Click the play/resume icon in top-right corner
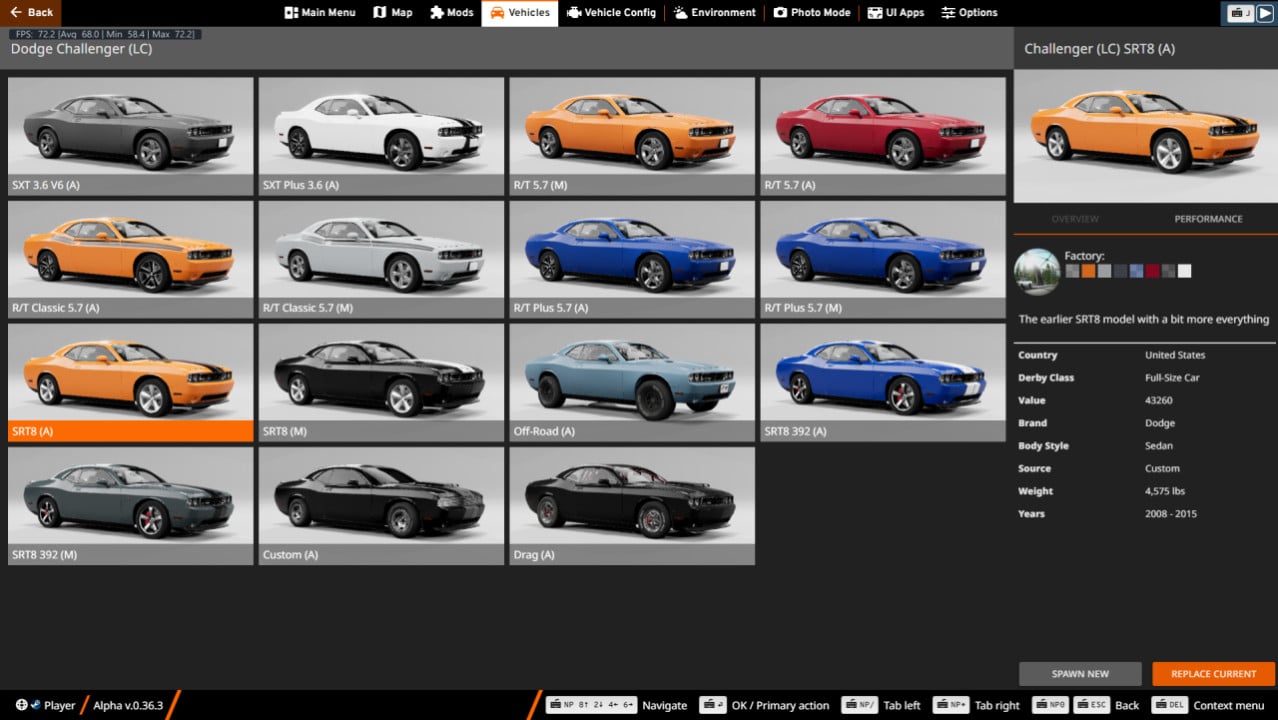 point(1264,13)
